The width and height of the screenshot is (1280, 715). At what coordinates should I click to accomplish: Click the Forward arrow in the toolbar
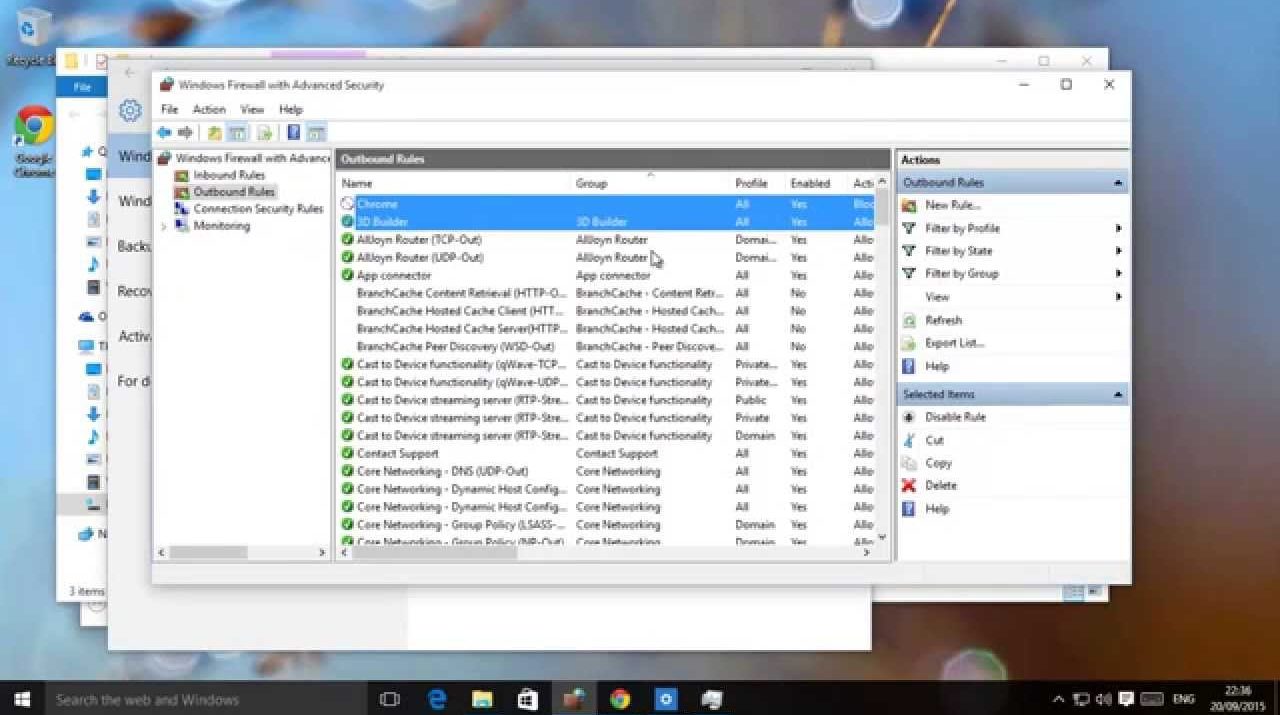point(185,133)
